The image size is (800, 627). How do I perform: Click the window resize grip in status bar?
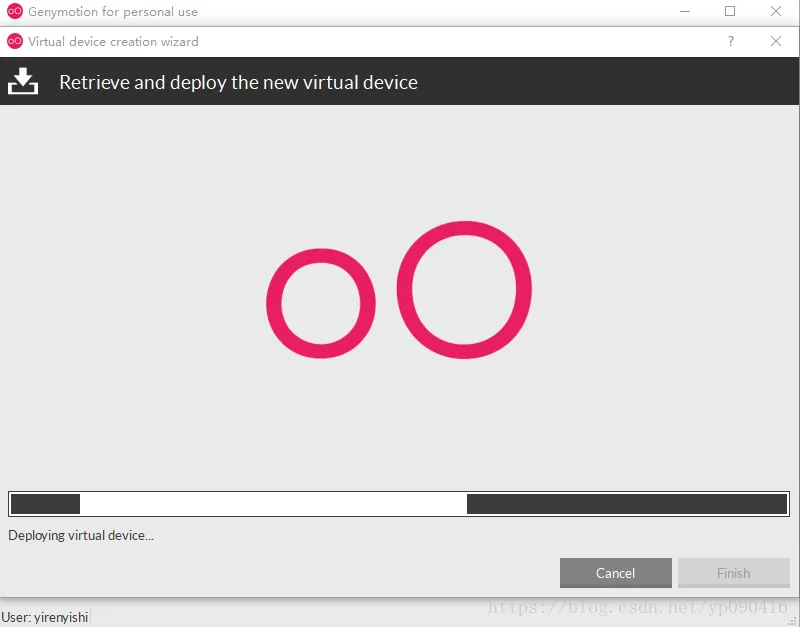pyautogui.click(x=792, y=621)
